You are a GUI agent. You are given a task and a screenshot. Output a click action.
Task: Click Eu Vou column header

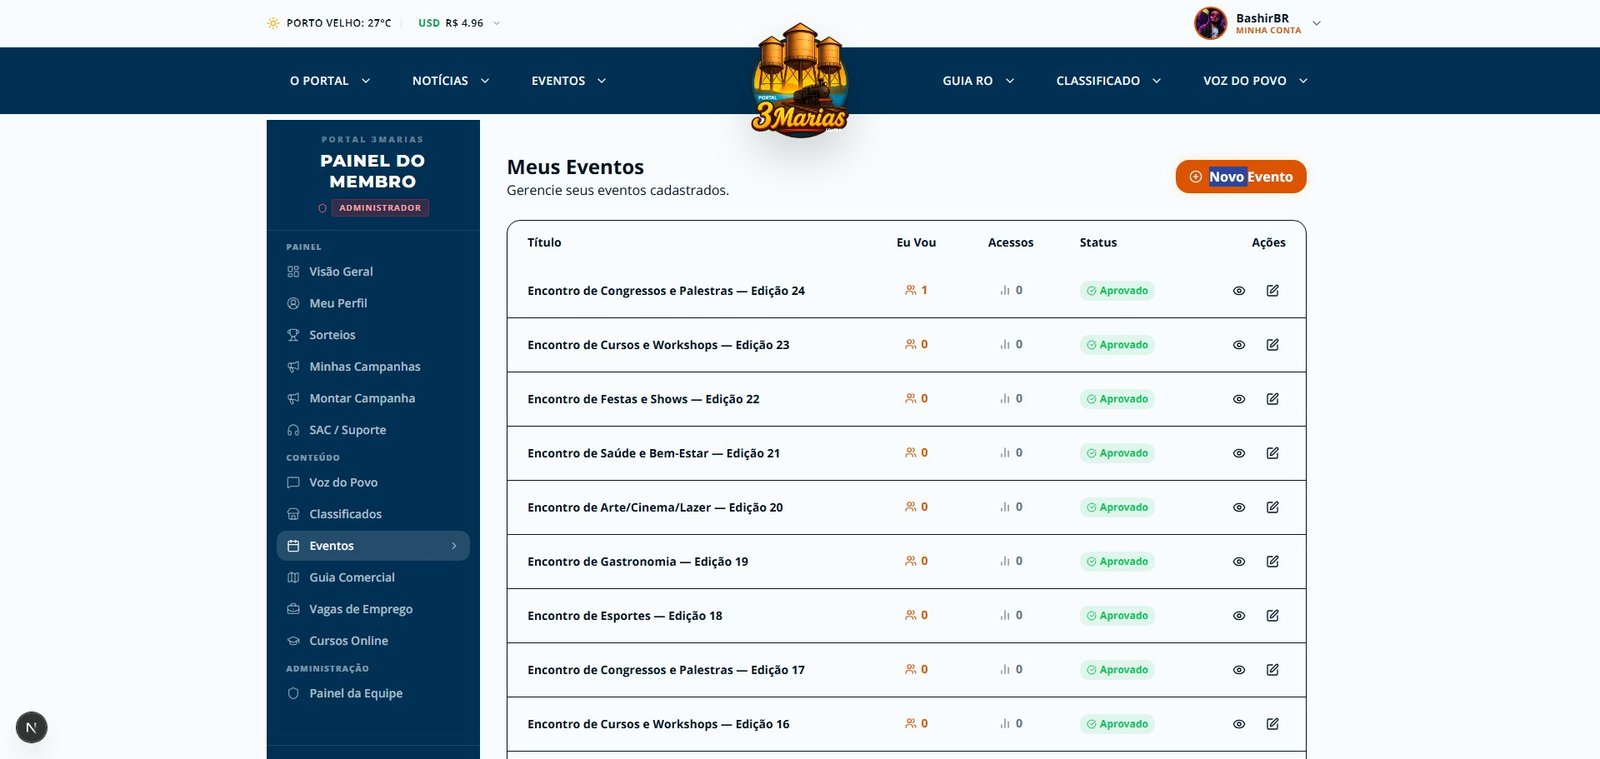click(916, 243)
